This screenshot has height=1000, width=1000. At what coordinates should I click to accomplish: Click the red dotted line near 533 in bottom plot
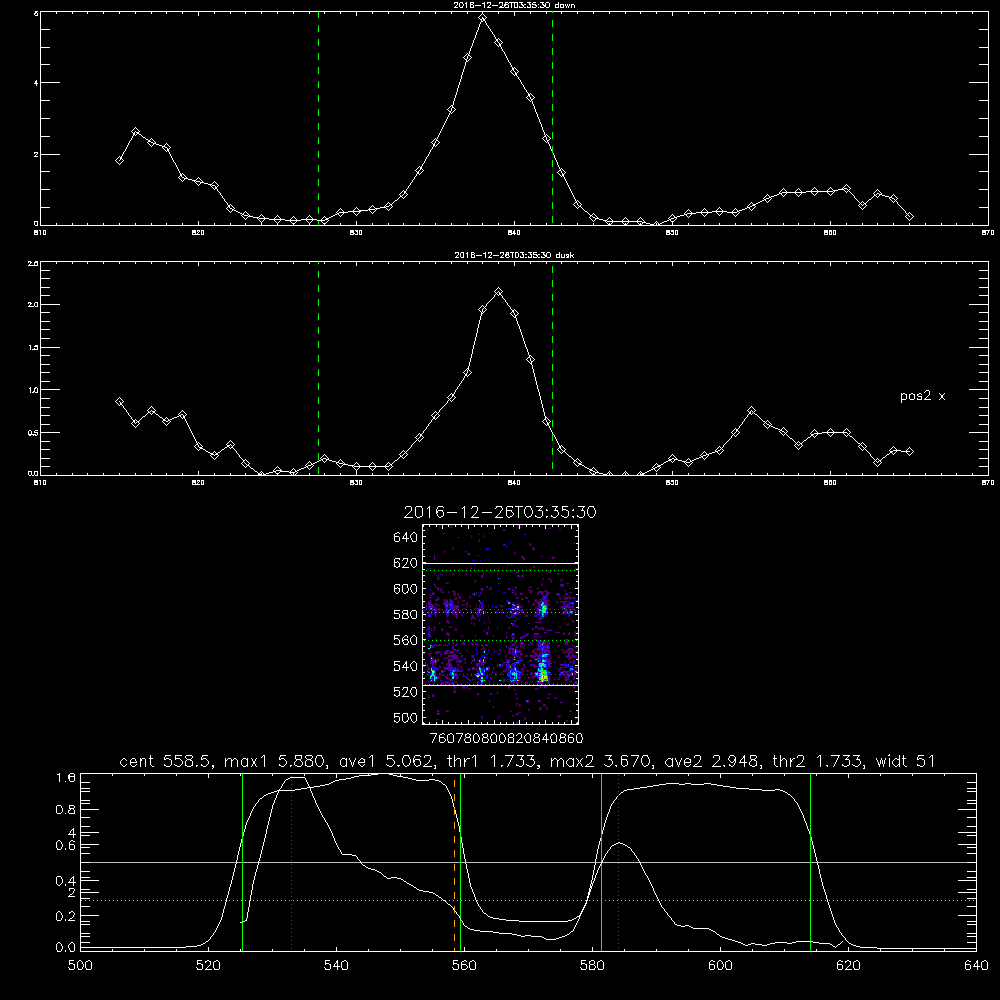tap(291, 861)
